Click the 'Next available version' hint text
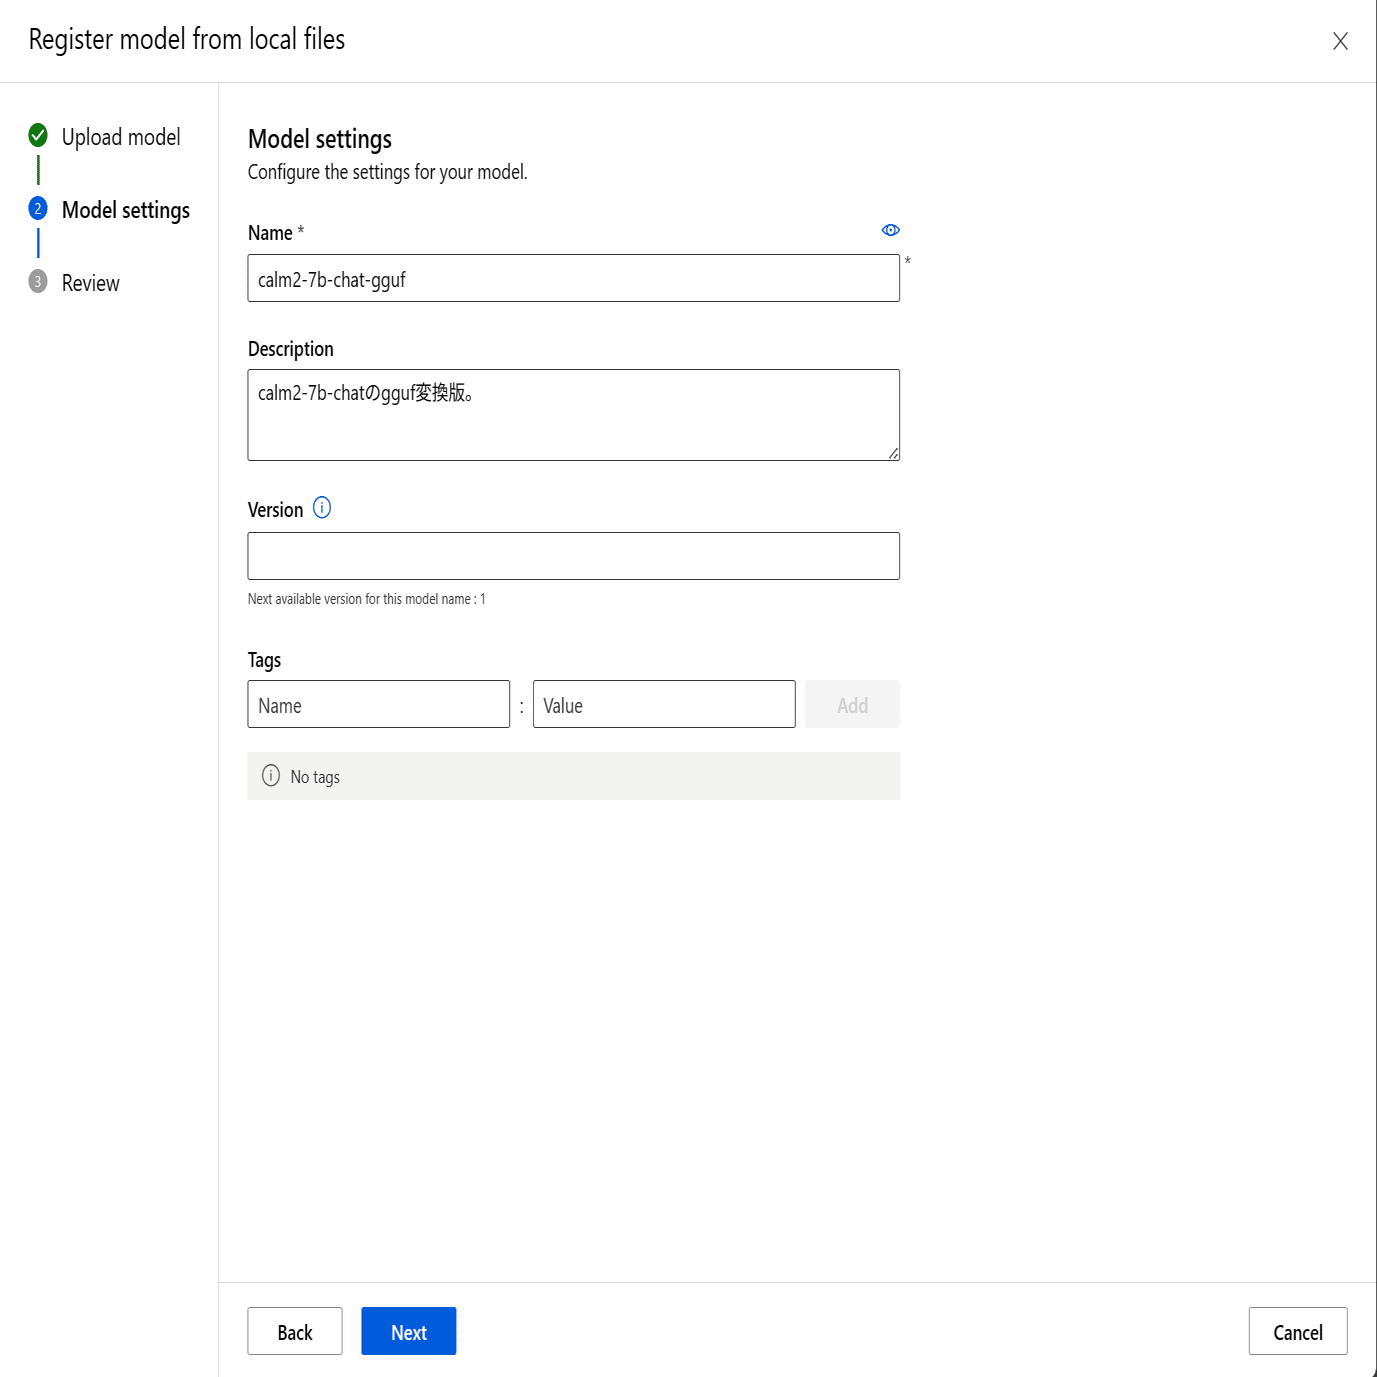The width and height of the screenshot is (1377, 1377). (x=366, y=599)
